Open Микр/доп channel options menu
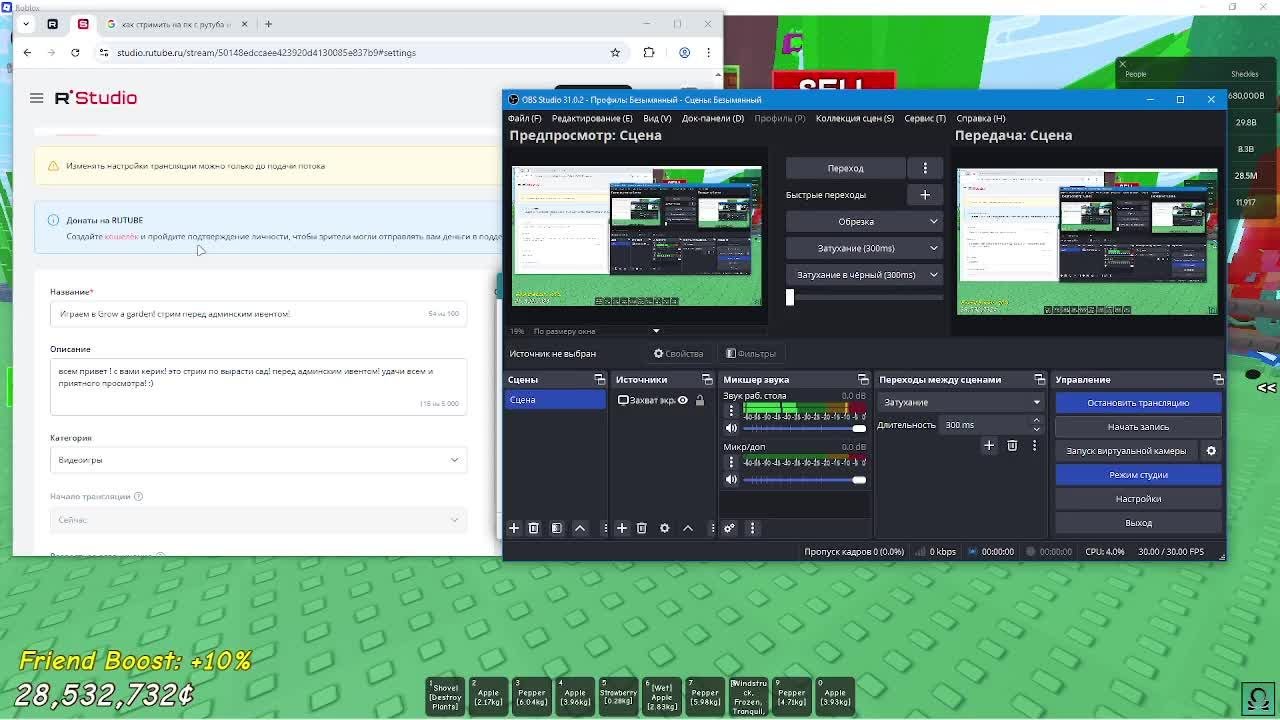This screenshot has width=1280, height=720. click(731, 462)
